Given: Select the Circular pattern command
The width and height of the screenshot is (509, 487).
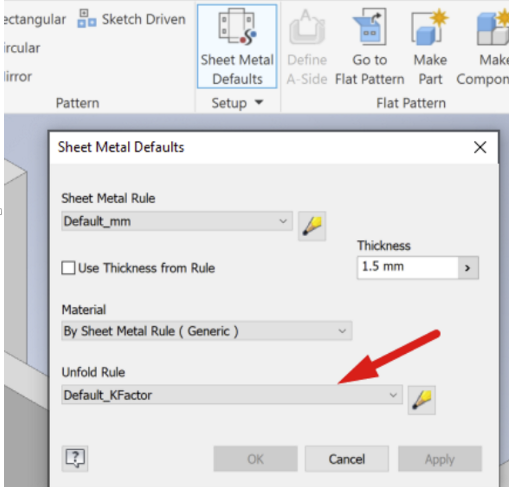Looking at the screenshot, I should coord(22,48).
